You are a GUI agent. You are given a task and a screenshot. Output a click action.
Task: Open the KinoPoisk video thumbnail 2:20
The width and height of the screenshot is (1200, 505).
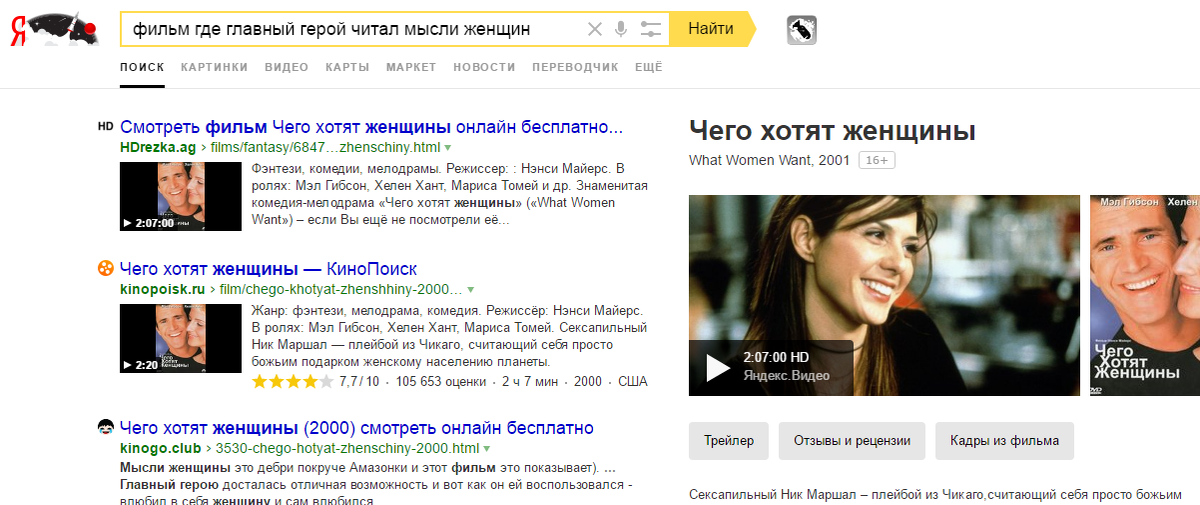coord(180,338)
